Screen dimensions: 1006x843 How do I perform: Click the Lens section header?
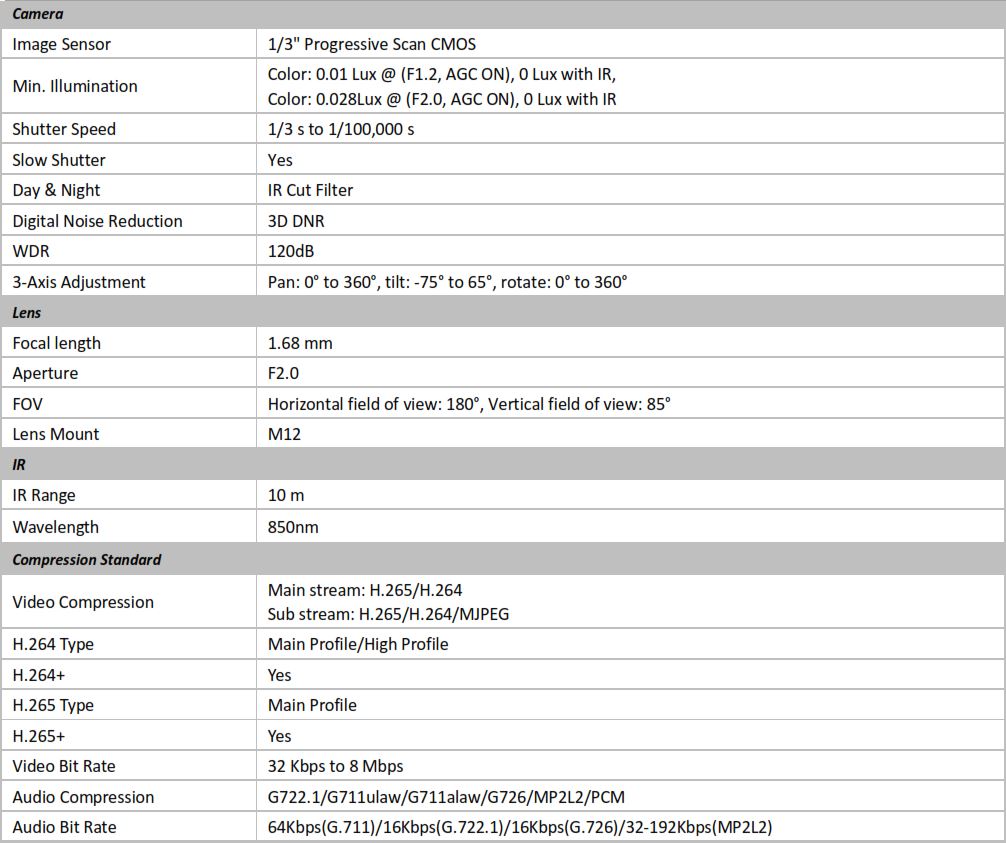point(27,312)
